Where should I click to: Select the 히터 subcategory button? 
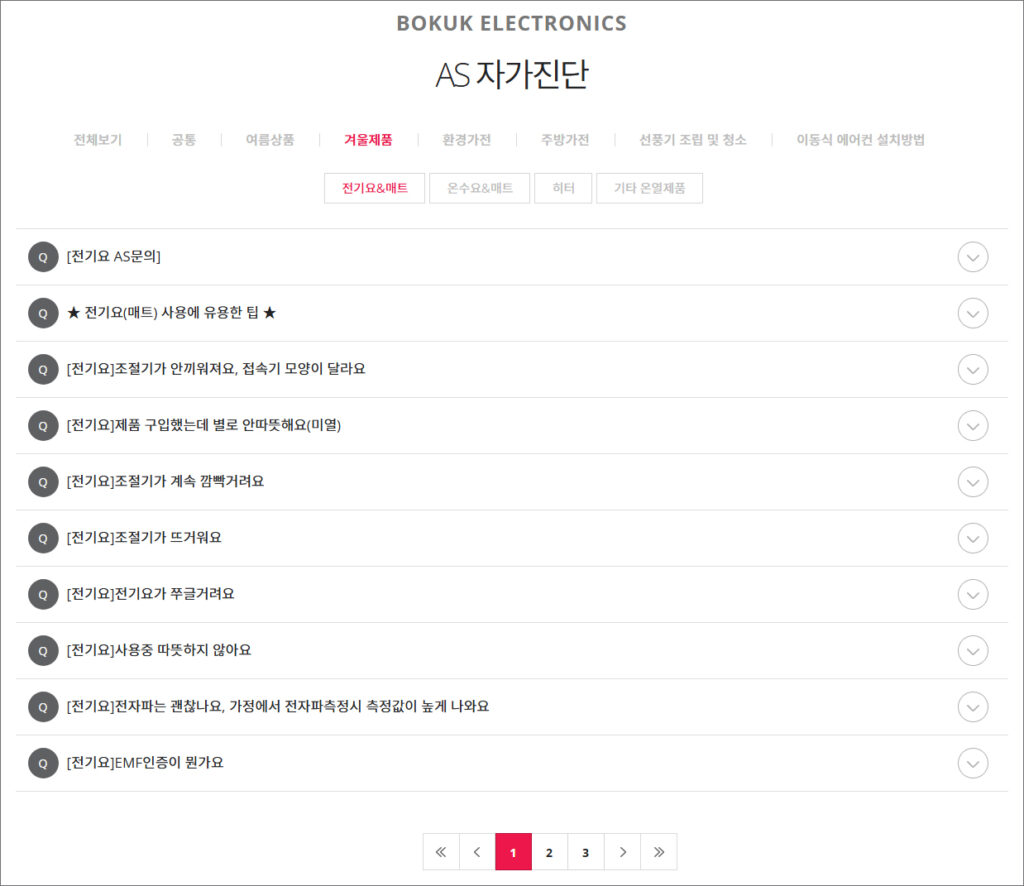(563, 188)
